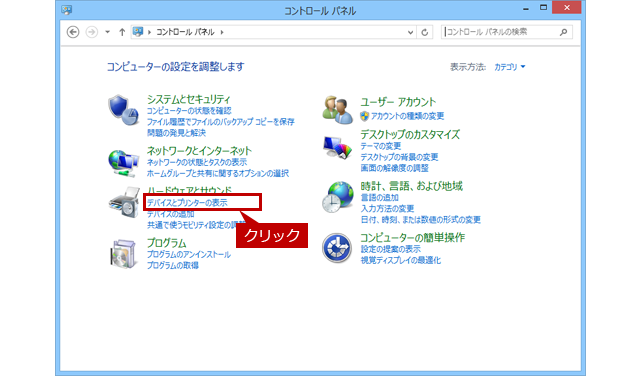Click デスクトップの背景の変更 link
Image resolution: width=640 pixels, height=376 pixels.
pyautogui.click(x=399, y=157)
